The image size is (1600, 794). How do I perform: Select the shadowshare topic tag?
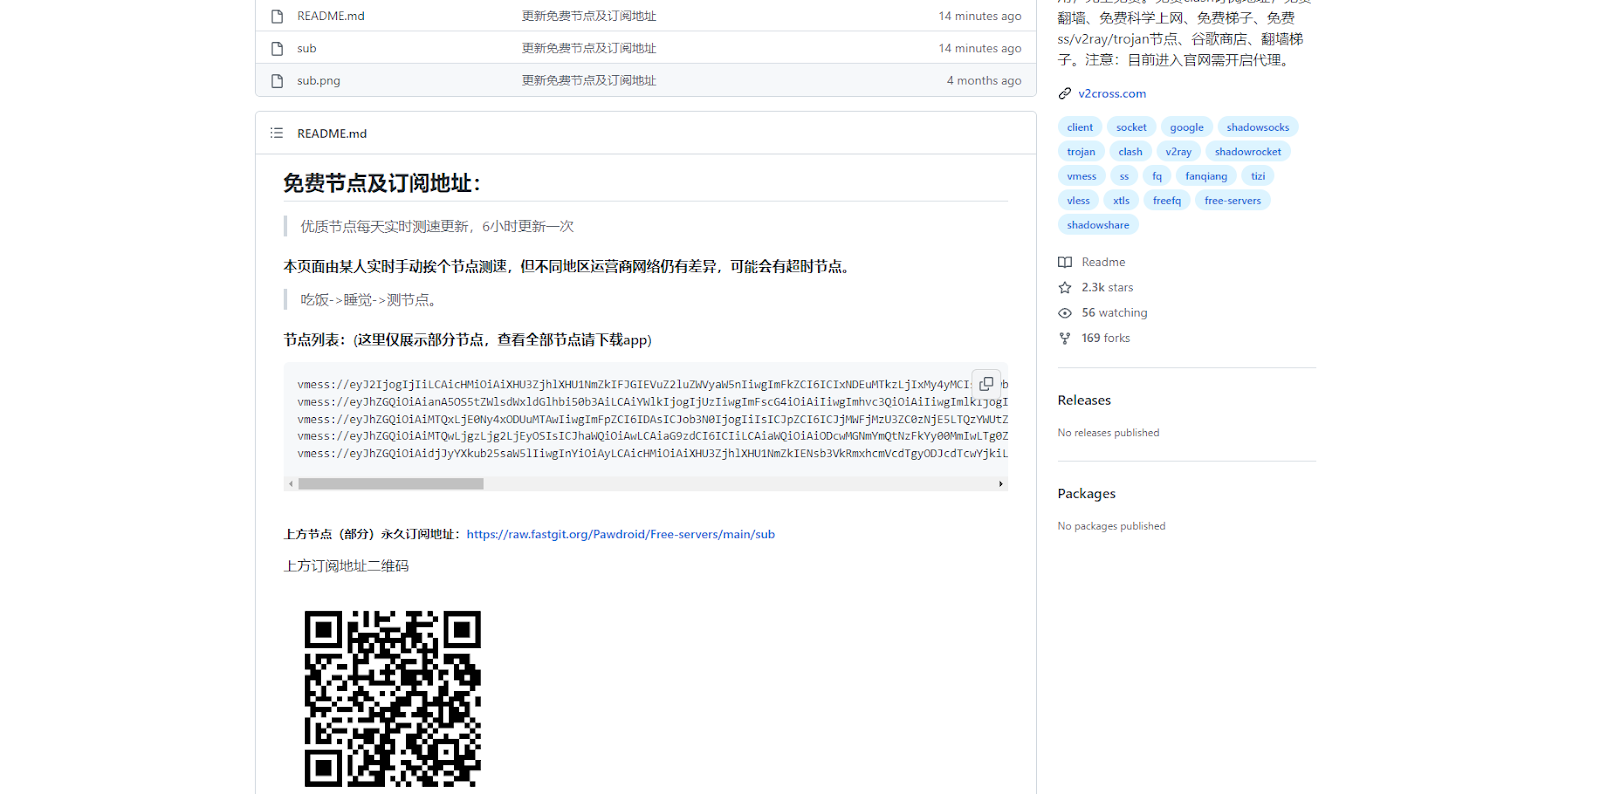pos(1098,225)
